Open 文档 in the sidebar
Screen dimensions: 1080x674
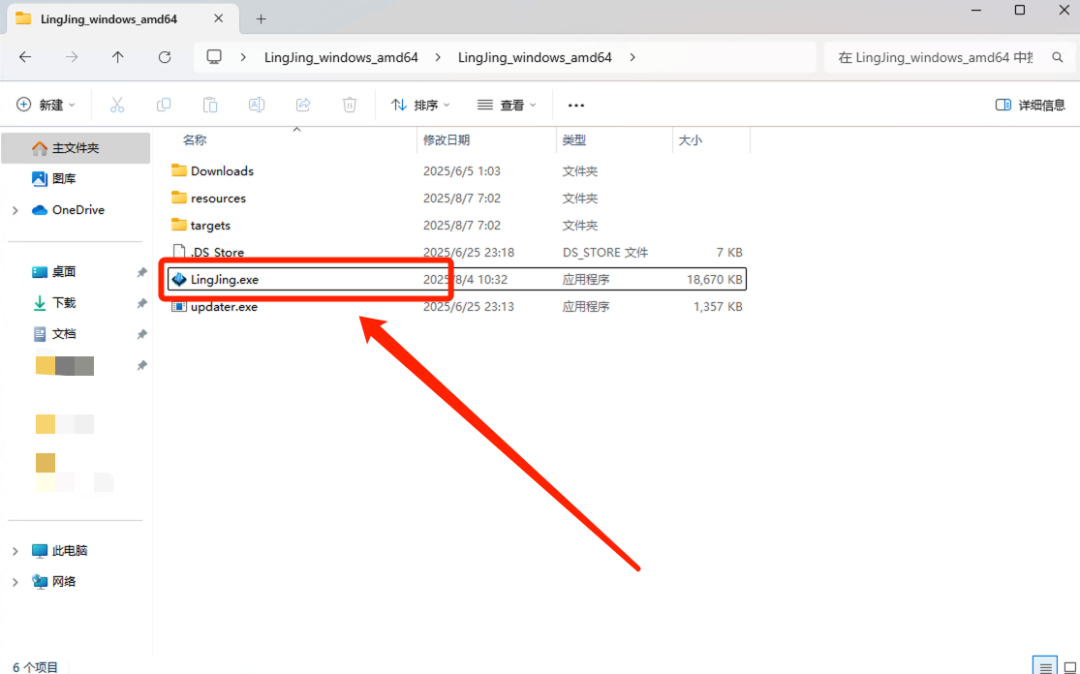[63, 334]
